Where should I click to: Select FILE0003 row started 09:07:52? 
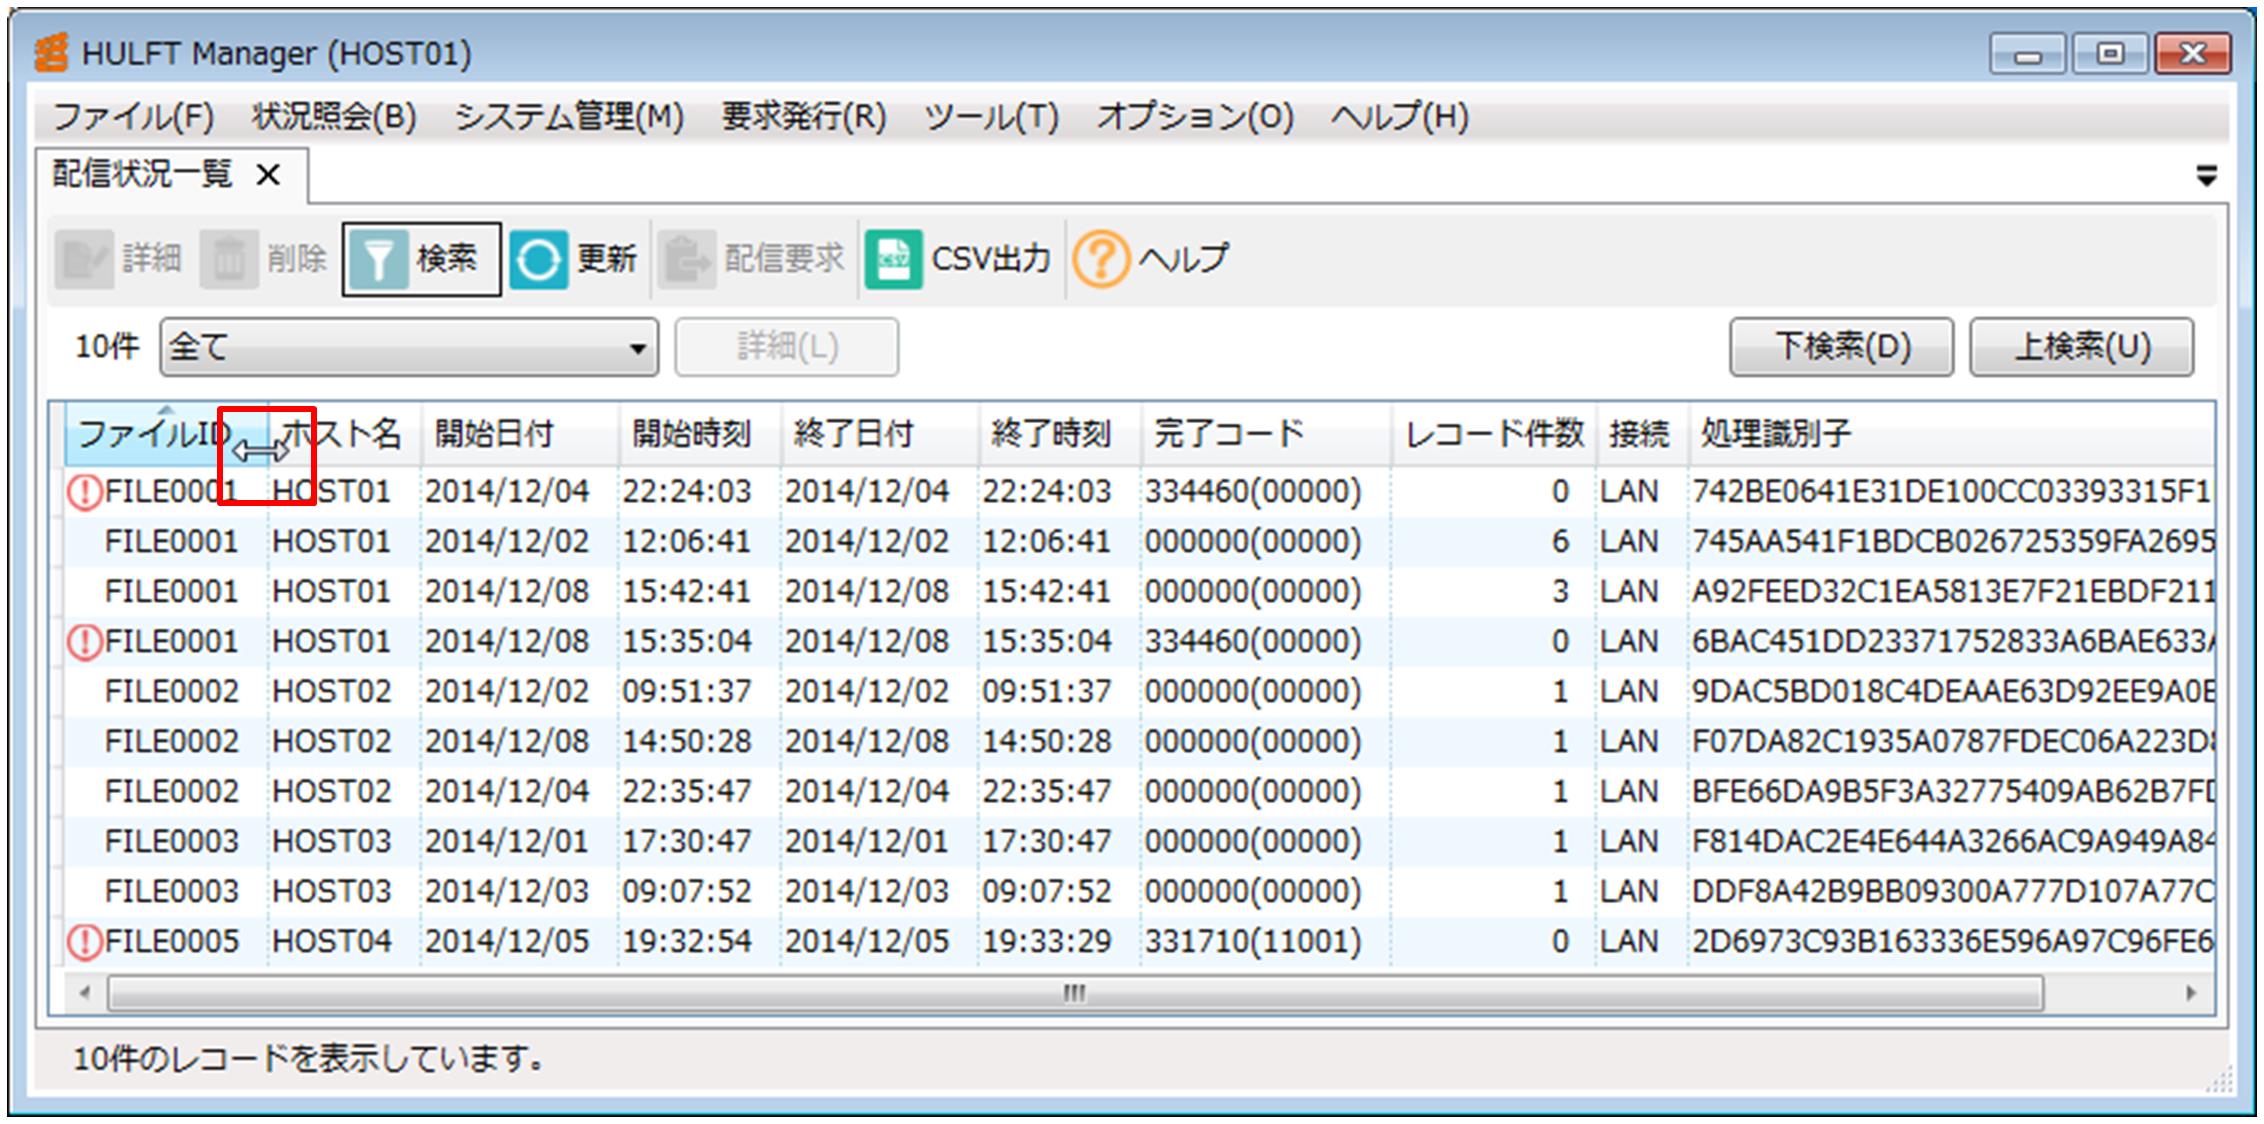coord(1140,891)
